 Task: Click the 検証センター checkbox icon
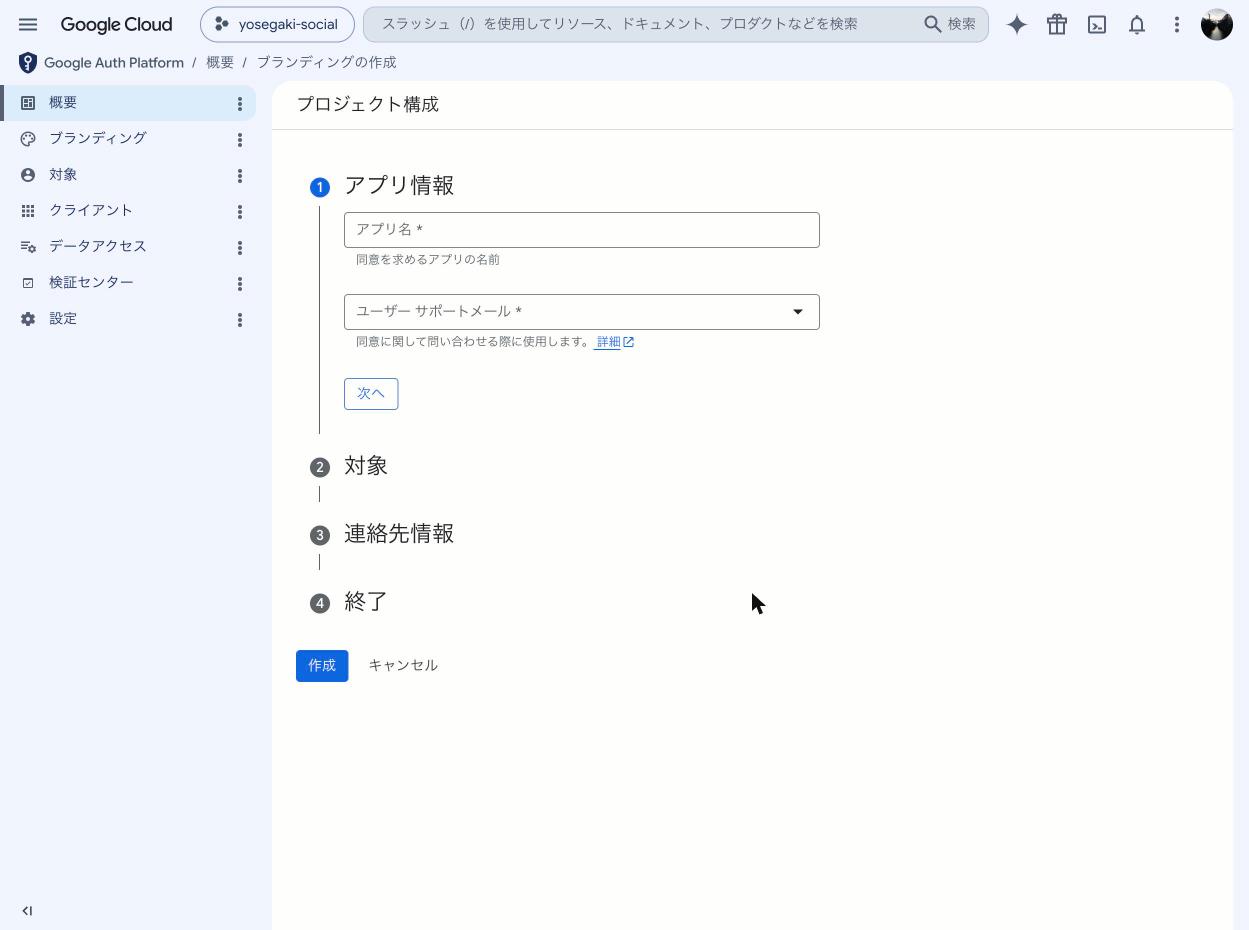[x=28, y=283]
